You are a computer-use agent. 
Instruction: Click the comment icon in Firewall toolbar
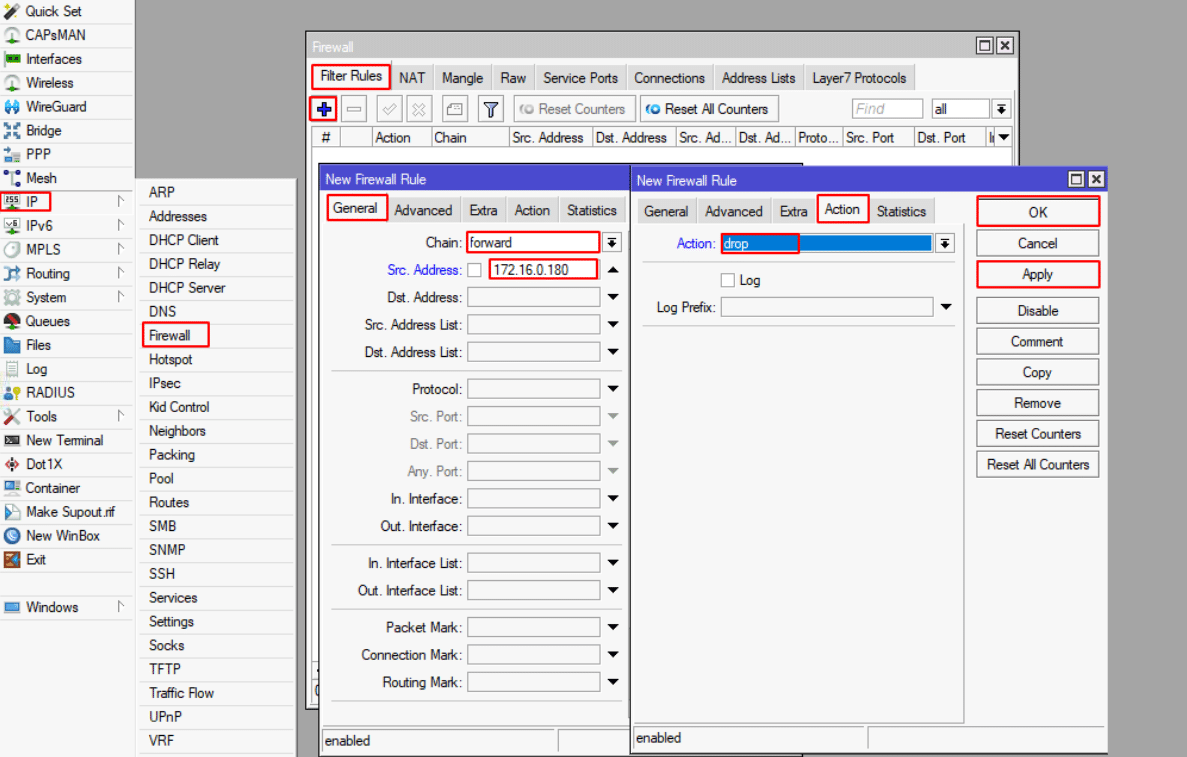click(x=454, y=109)
